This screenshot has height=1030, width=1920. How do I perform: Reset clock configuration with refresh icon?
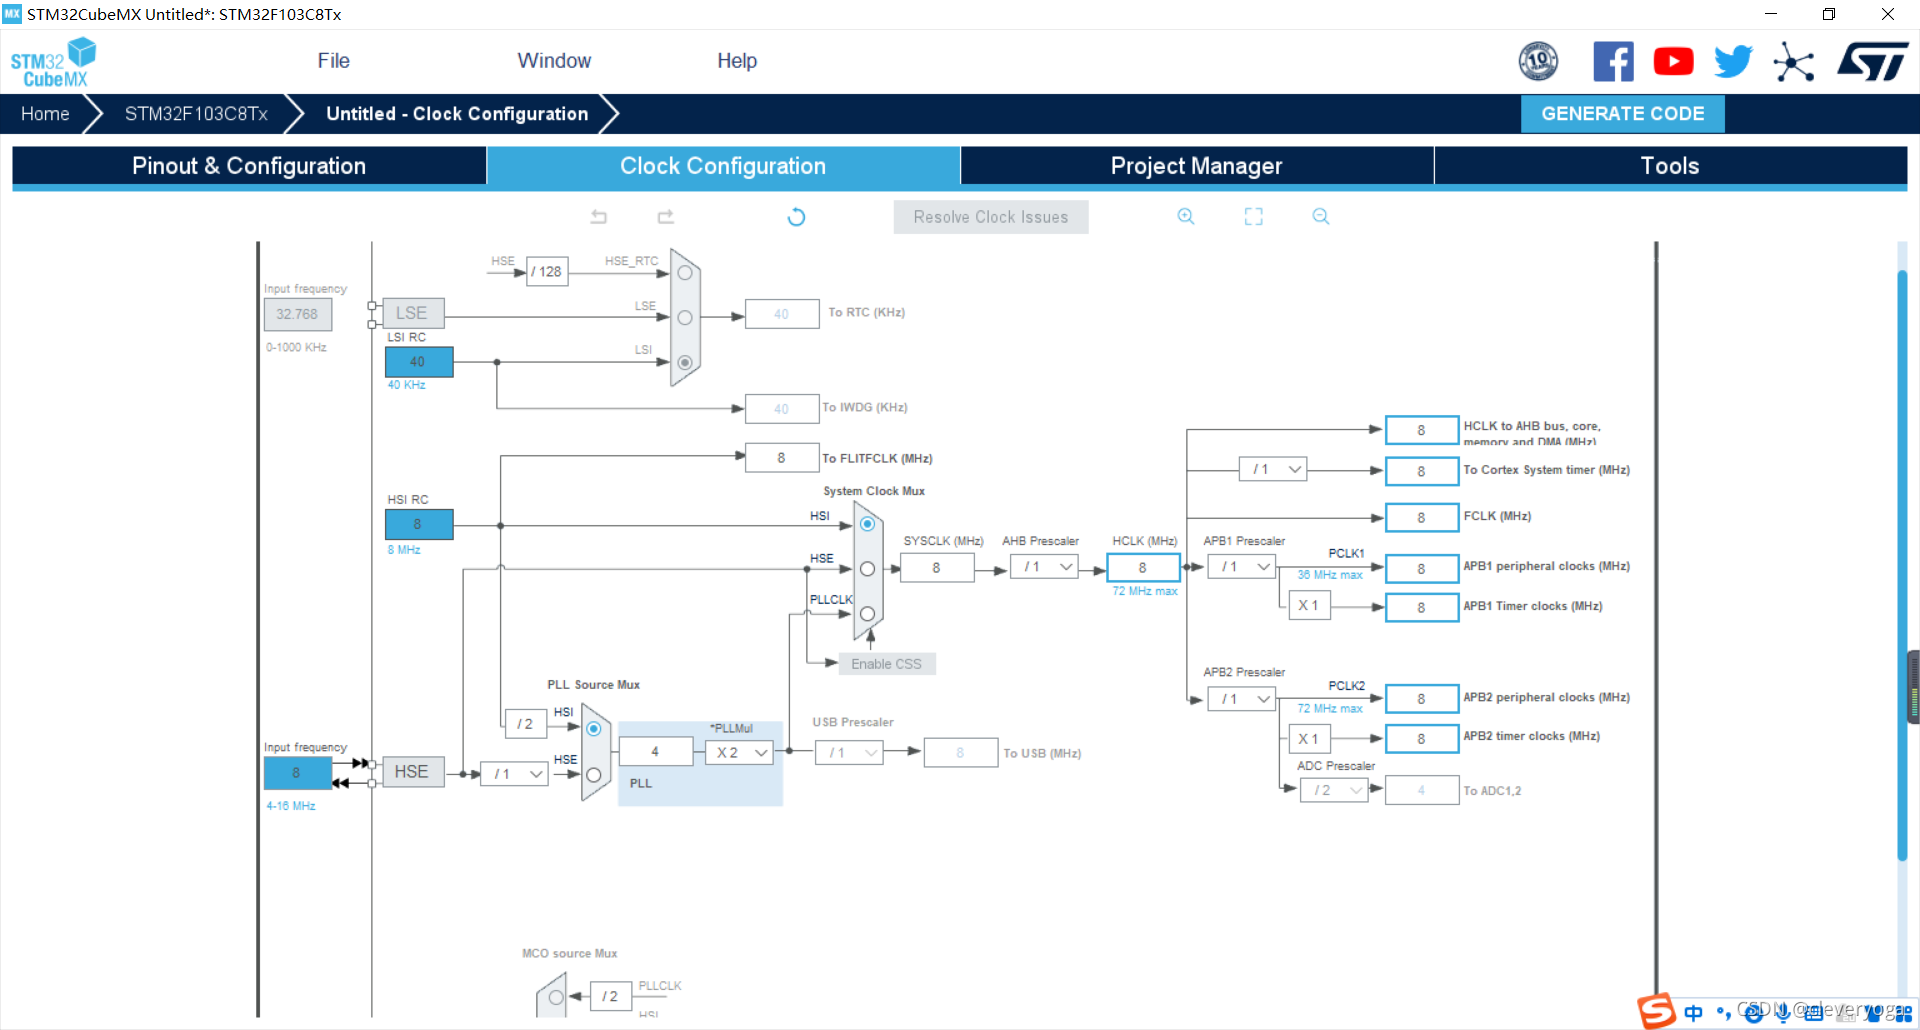tap(796, 217)
